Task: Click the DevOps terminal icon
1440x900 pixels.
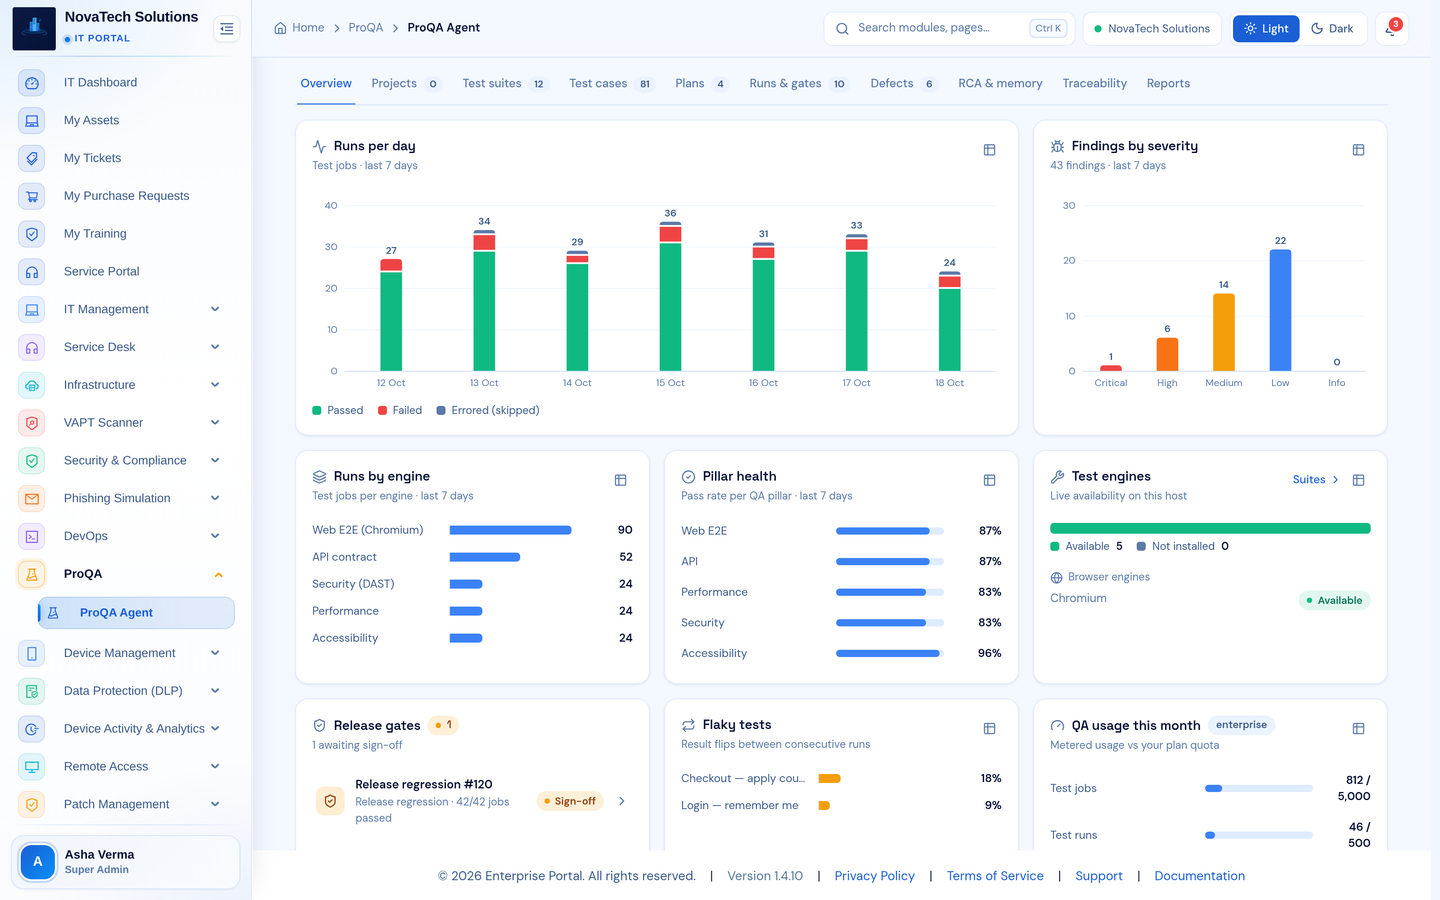Action: click(32, 537)
